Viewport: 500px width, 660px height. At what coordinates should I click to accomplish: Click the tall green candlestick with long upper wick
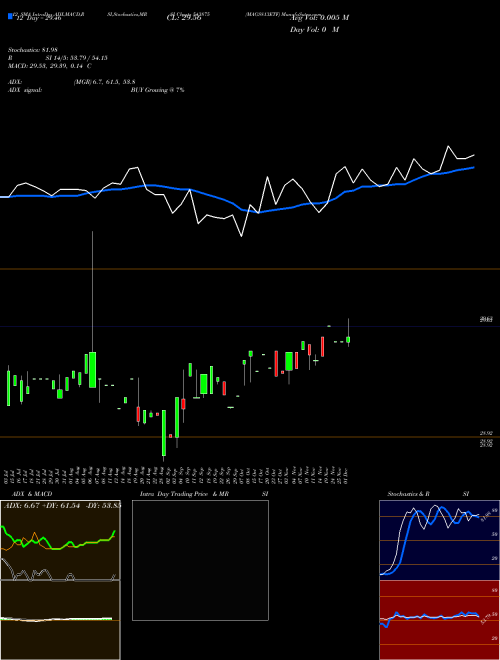[x=92, y=370]
